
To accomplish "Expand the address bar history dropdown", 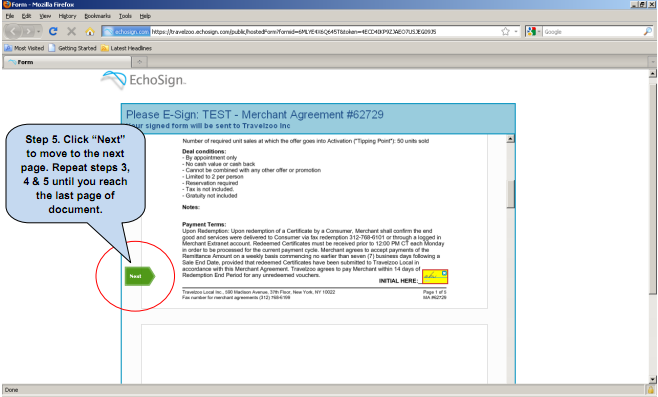I will [516, 31].
